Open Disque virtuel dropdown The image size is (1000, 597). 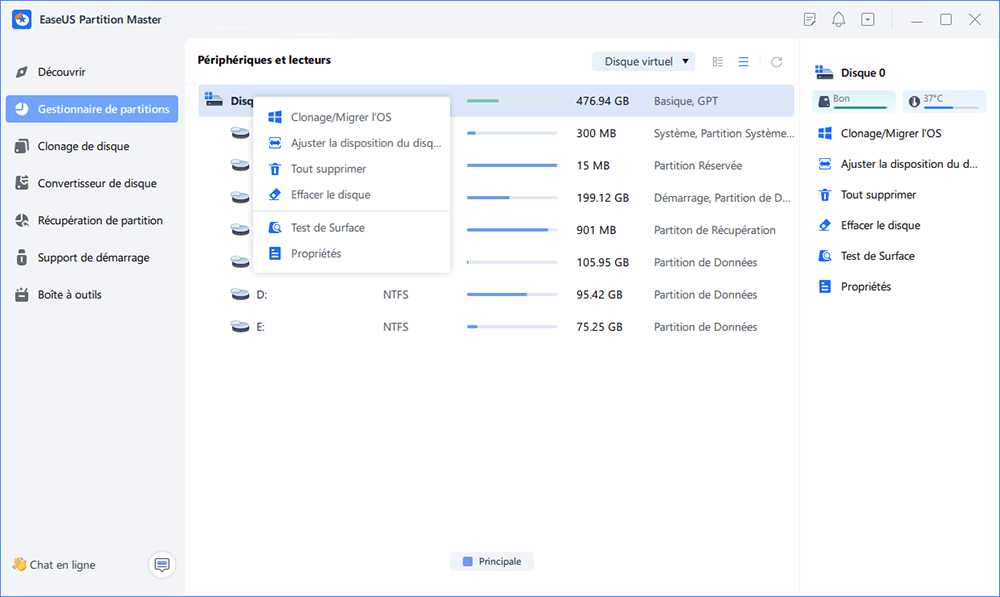643,61
